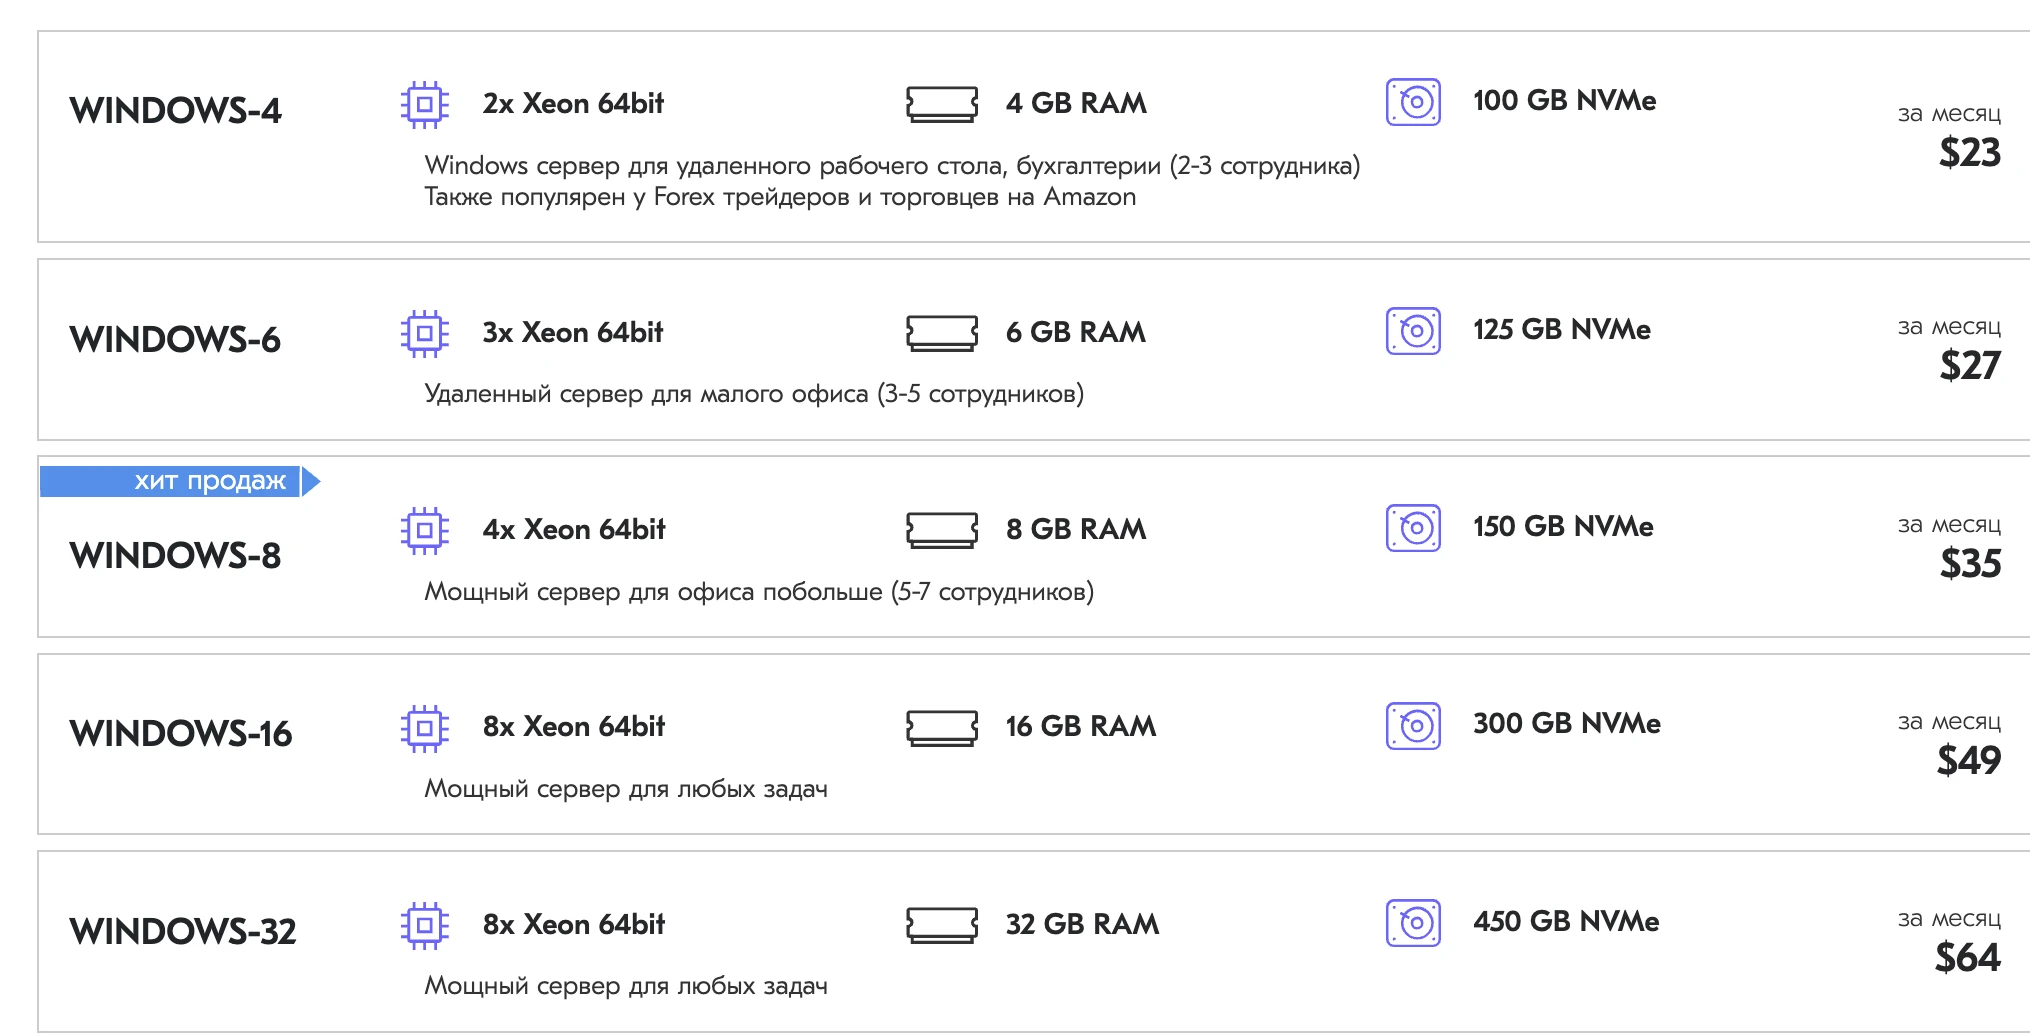The image size is (2030, 1036).
Task: Click the blue хит продаж ribbon badge
Action: pyautogui.click(x=180, y=481)
